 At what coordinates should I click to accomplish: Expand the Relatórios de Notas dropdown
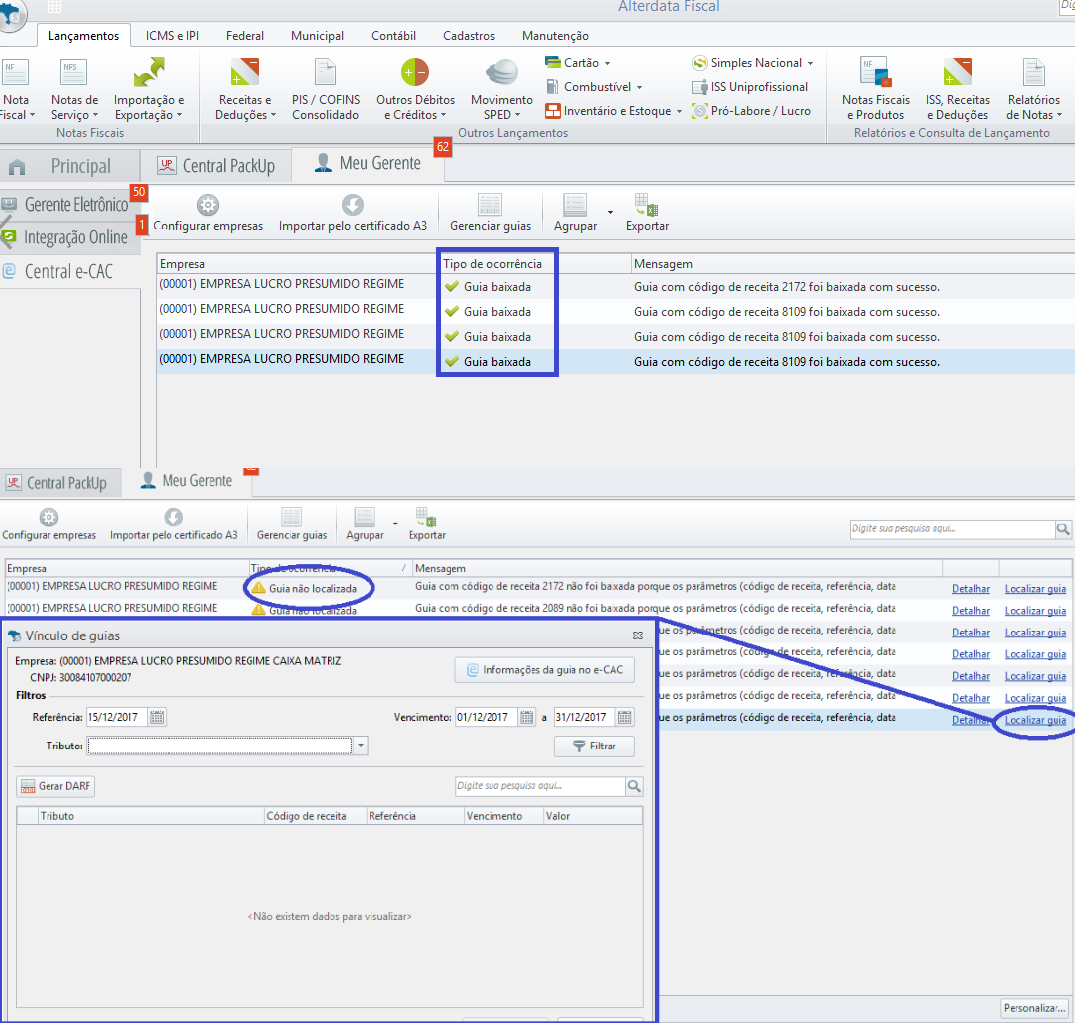pyautogui.click(x=1059, y=115)
